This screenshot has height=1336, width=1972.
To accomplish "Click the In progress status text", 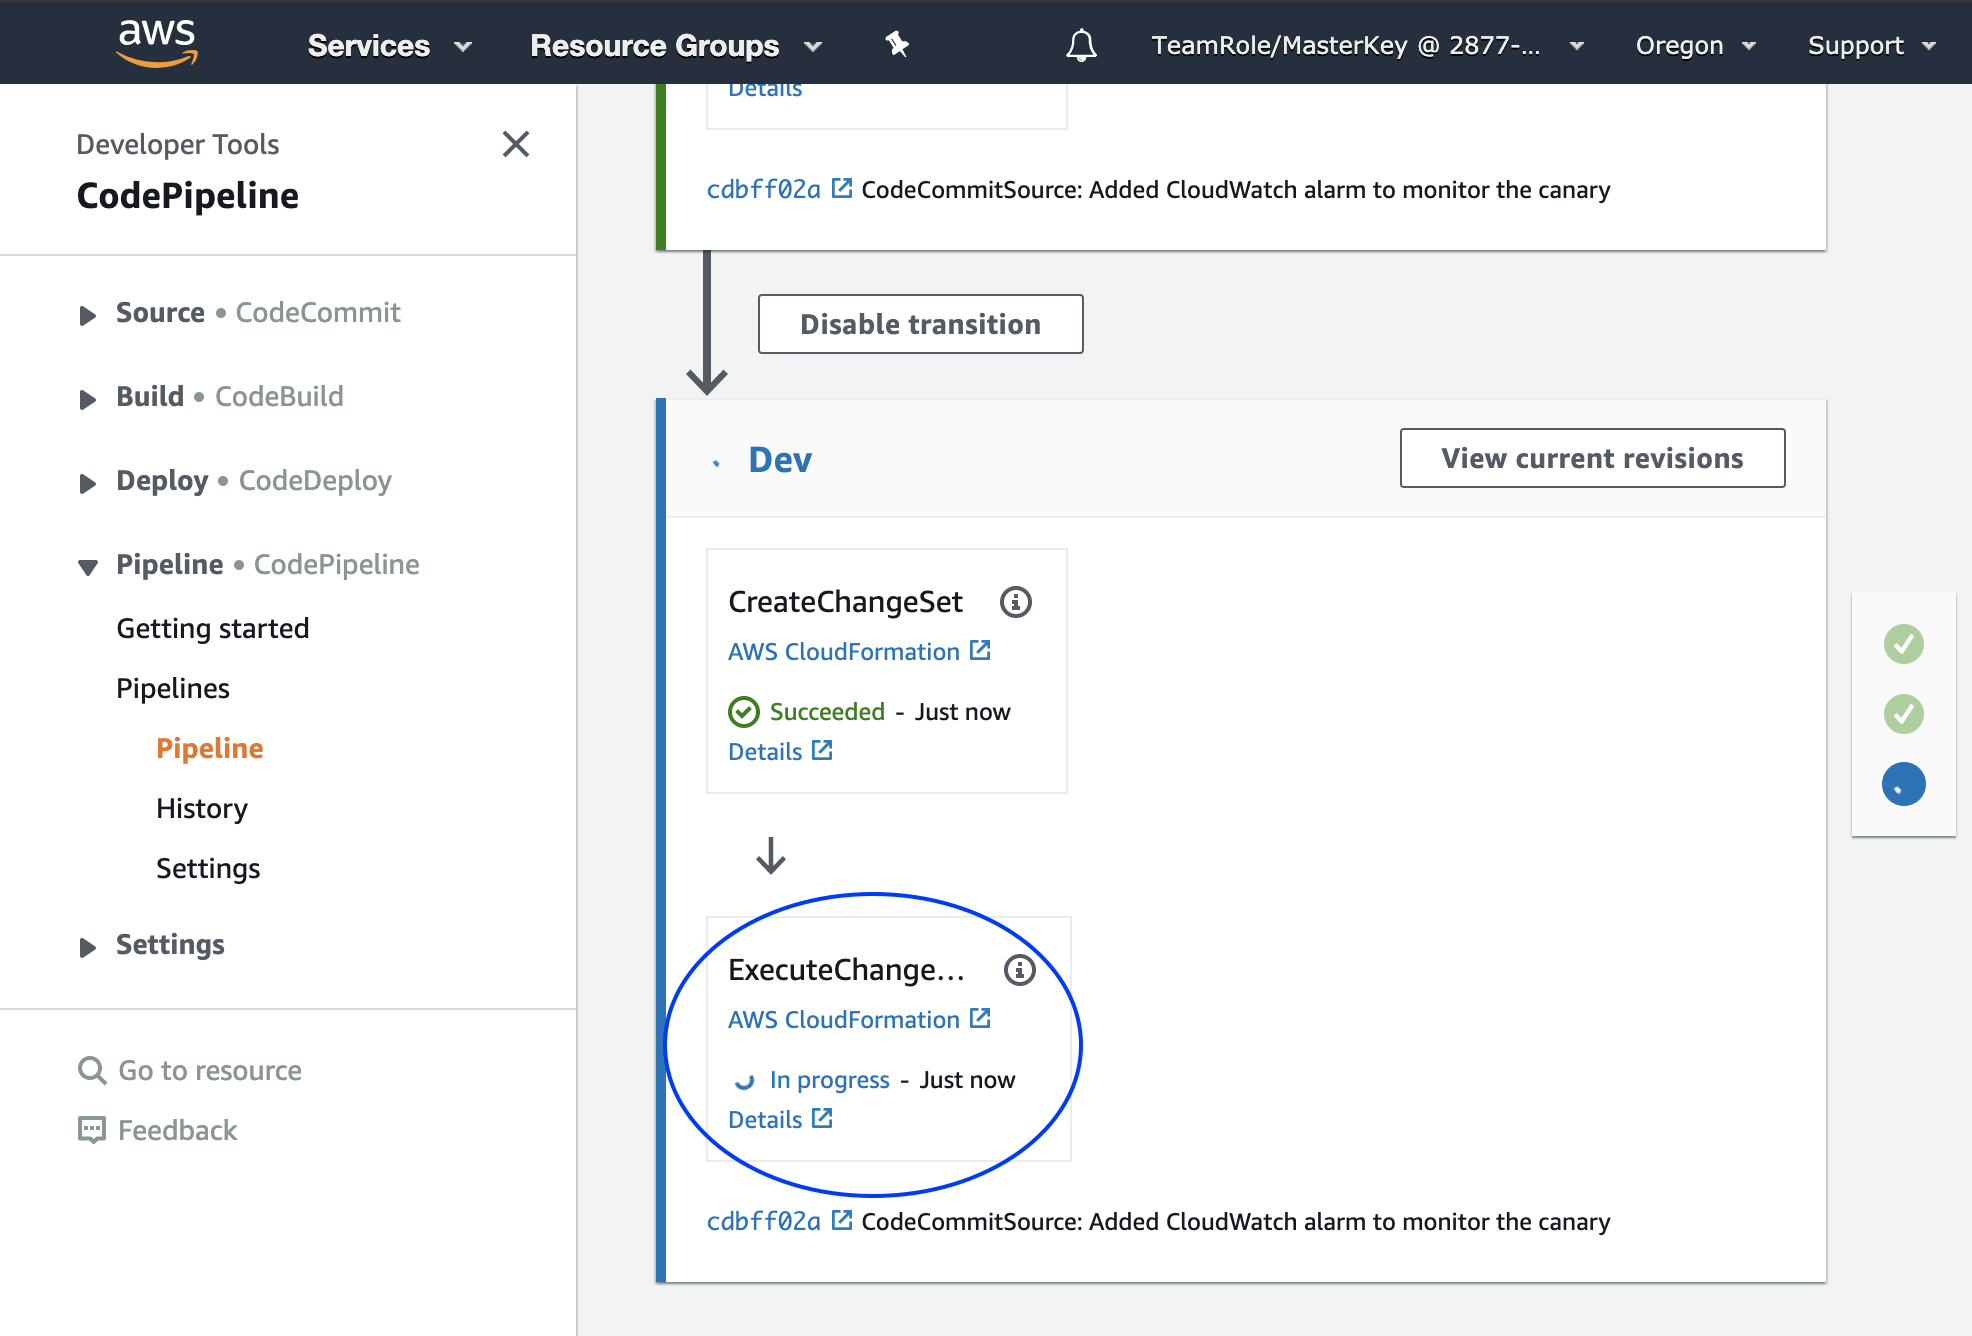I will [830, 1080].
